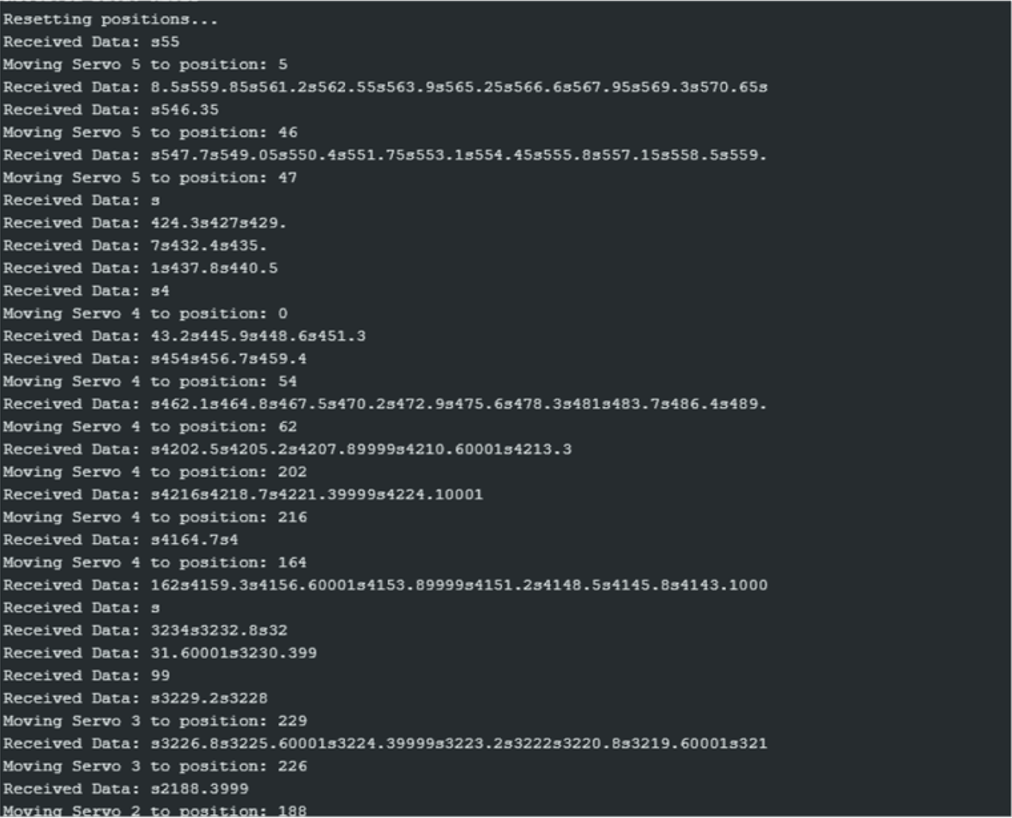Image resolution: width=1012 pixels, height=818 pixels.
Task: Select the 'Received Data: s55' line
Action: [x=91, y=42]
